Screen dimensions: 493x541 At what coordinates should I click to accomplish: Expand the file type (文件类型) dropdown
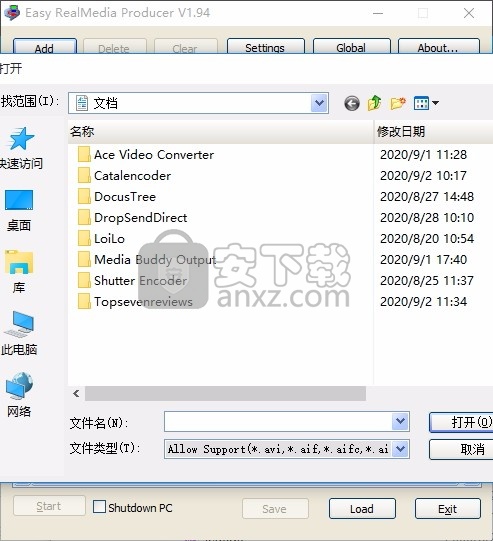tap(400, 449)
